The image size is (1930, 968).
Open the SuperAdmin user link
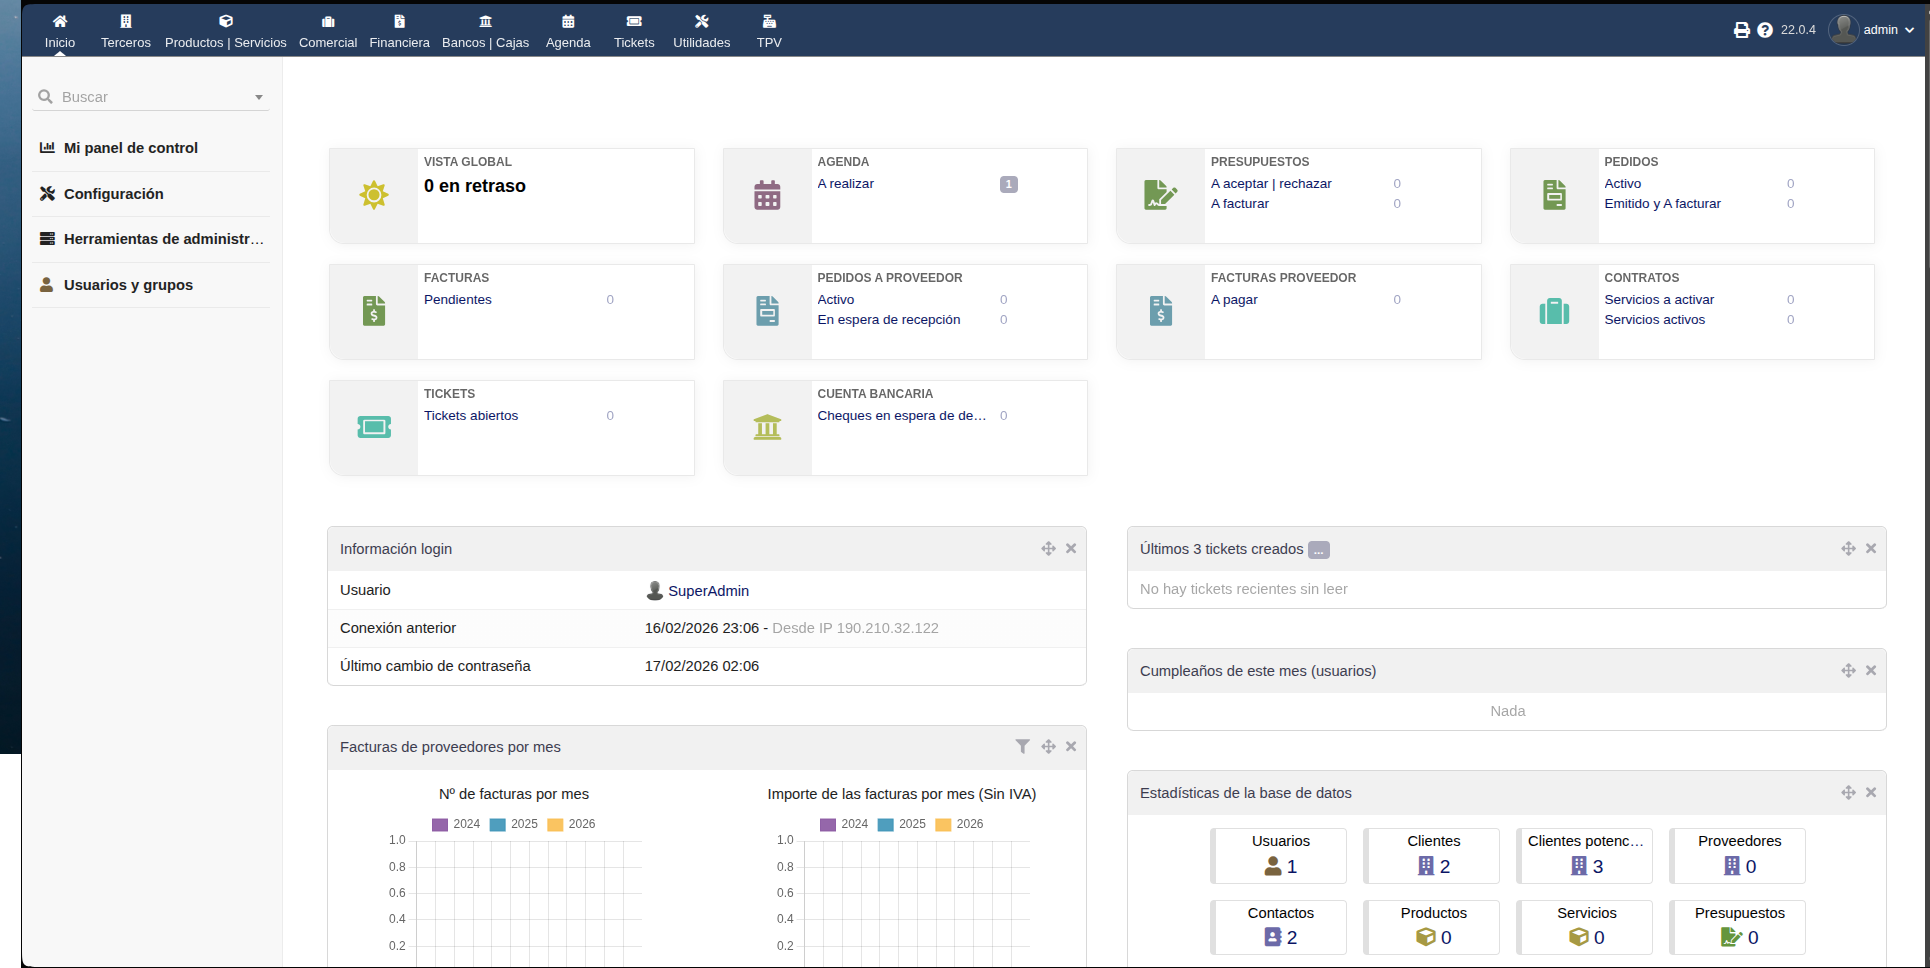(x=708, y=591)
